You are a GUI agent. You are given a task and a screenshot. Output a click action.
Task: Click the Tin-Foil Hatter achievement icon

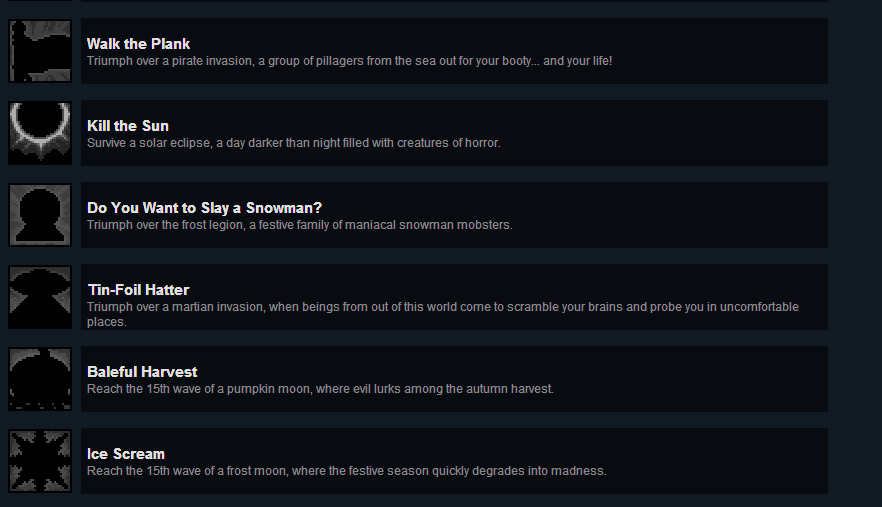[x=40, y=297]
